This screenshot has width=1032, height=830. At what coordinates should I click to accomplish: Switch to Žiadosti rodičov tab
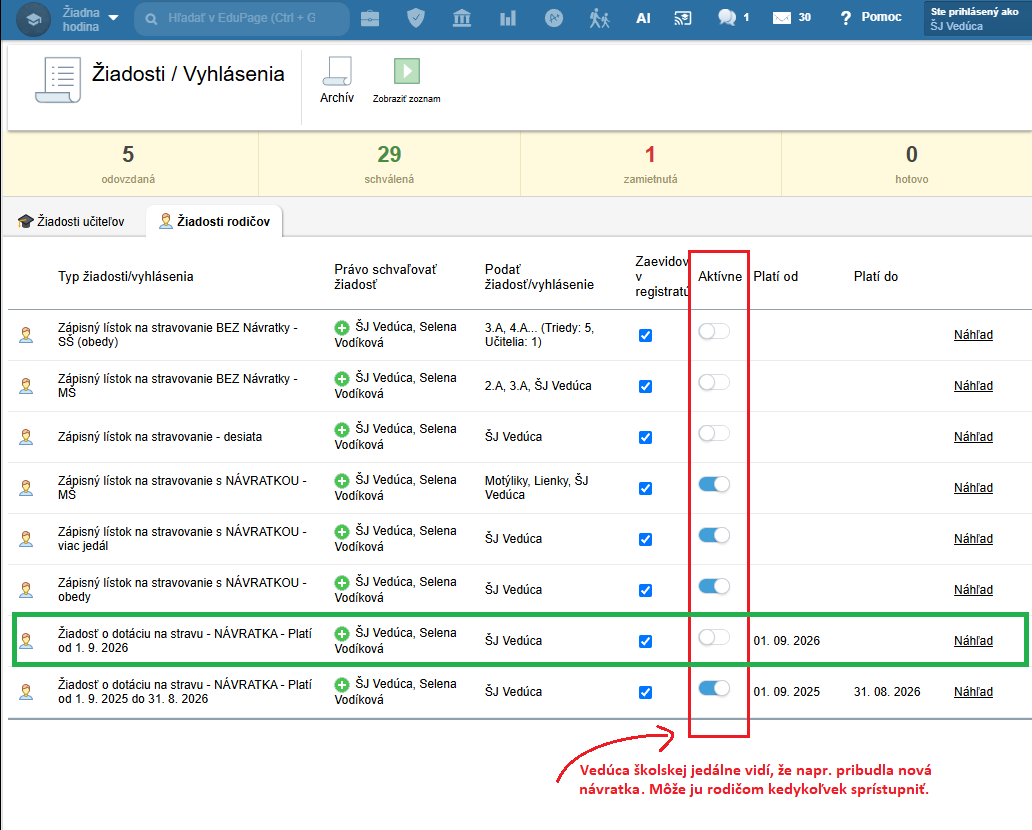[215, 221]
